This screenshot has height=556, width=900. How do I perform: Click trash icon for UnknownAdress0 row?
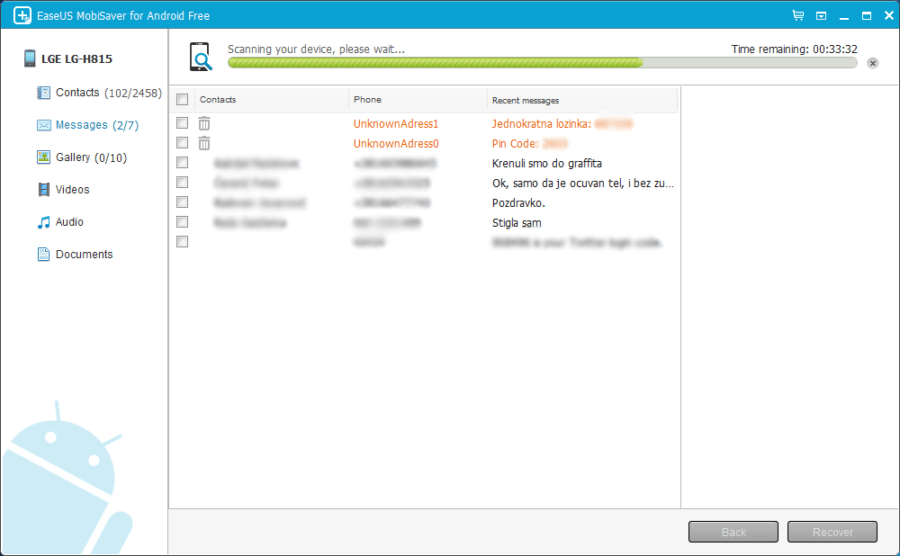click(x=204, y=143)
